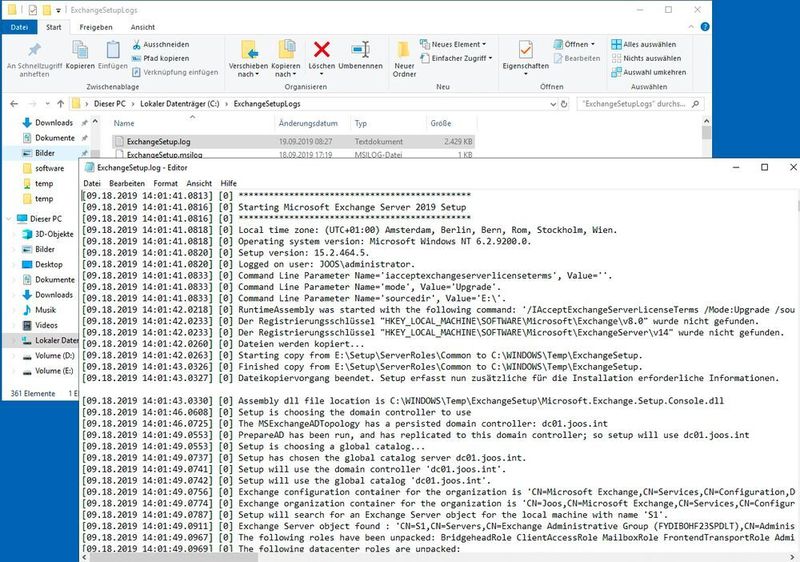Open Editor Hilfe menu

pos(229,183)
